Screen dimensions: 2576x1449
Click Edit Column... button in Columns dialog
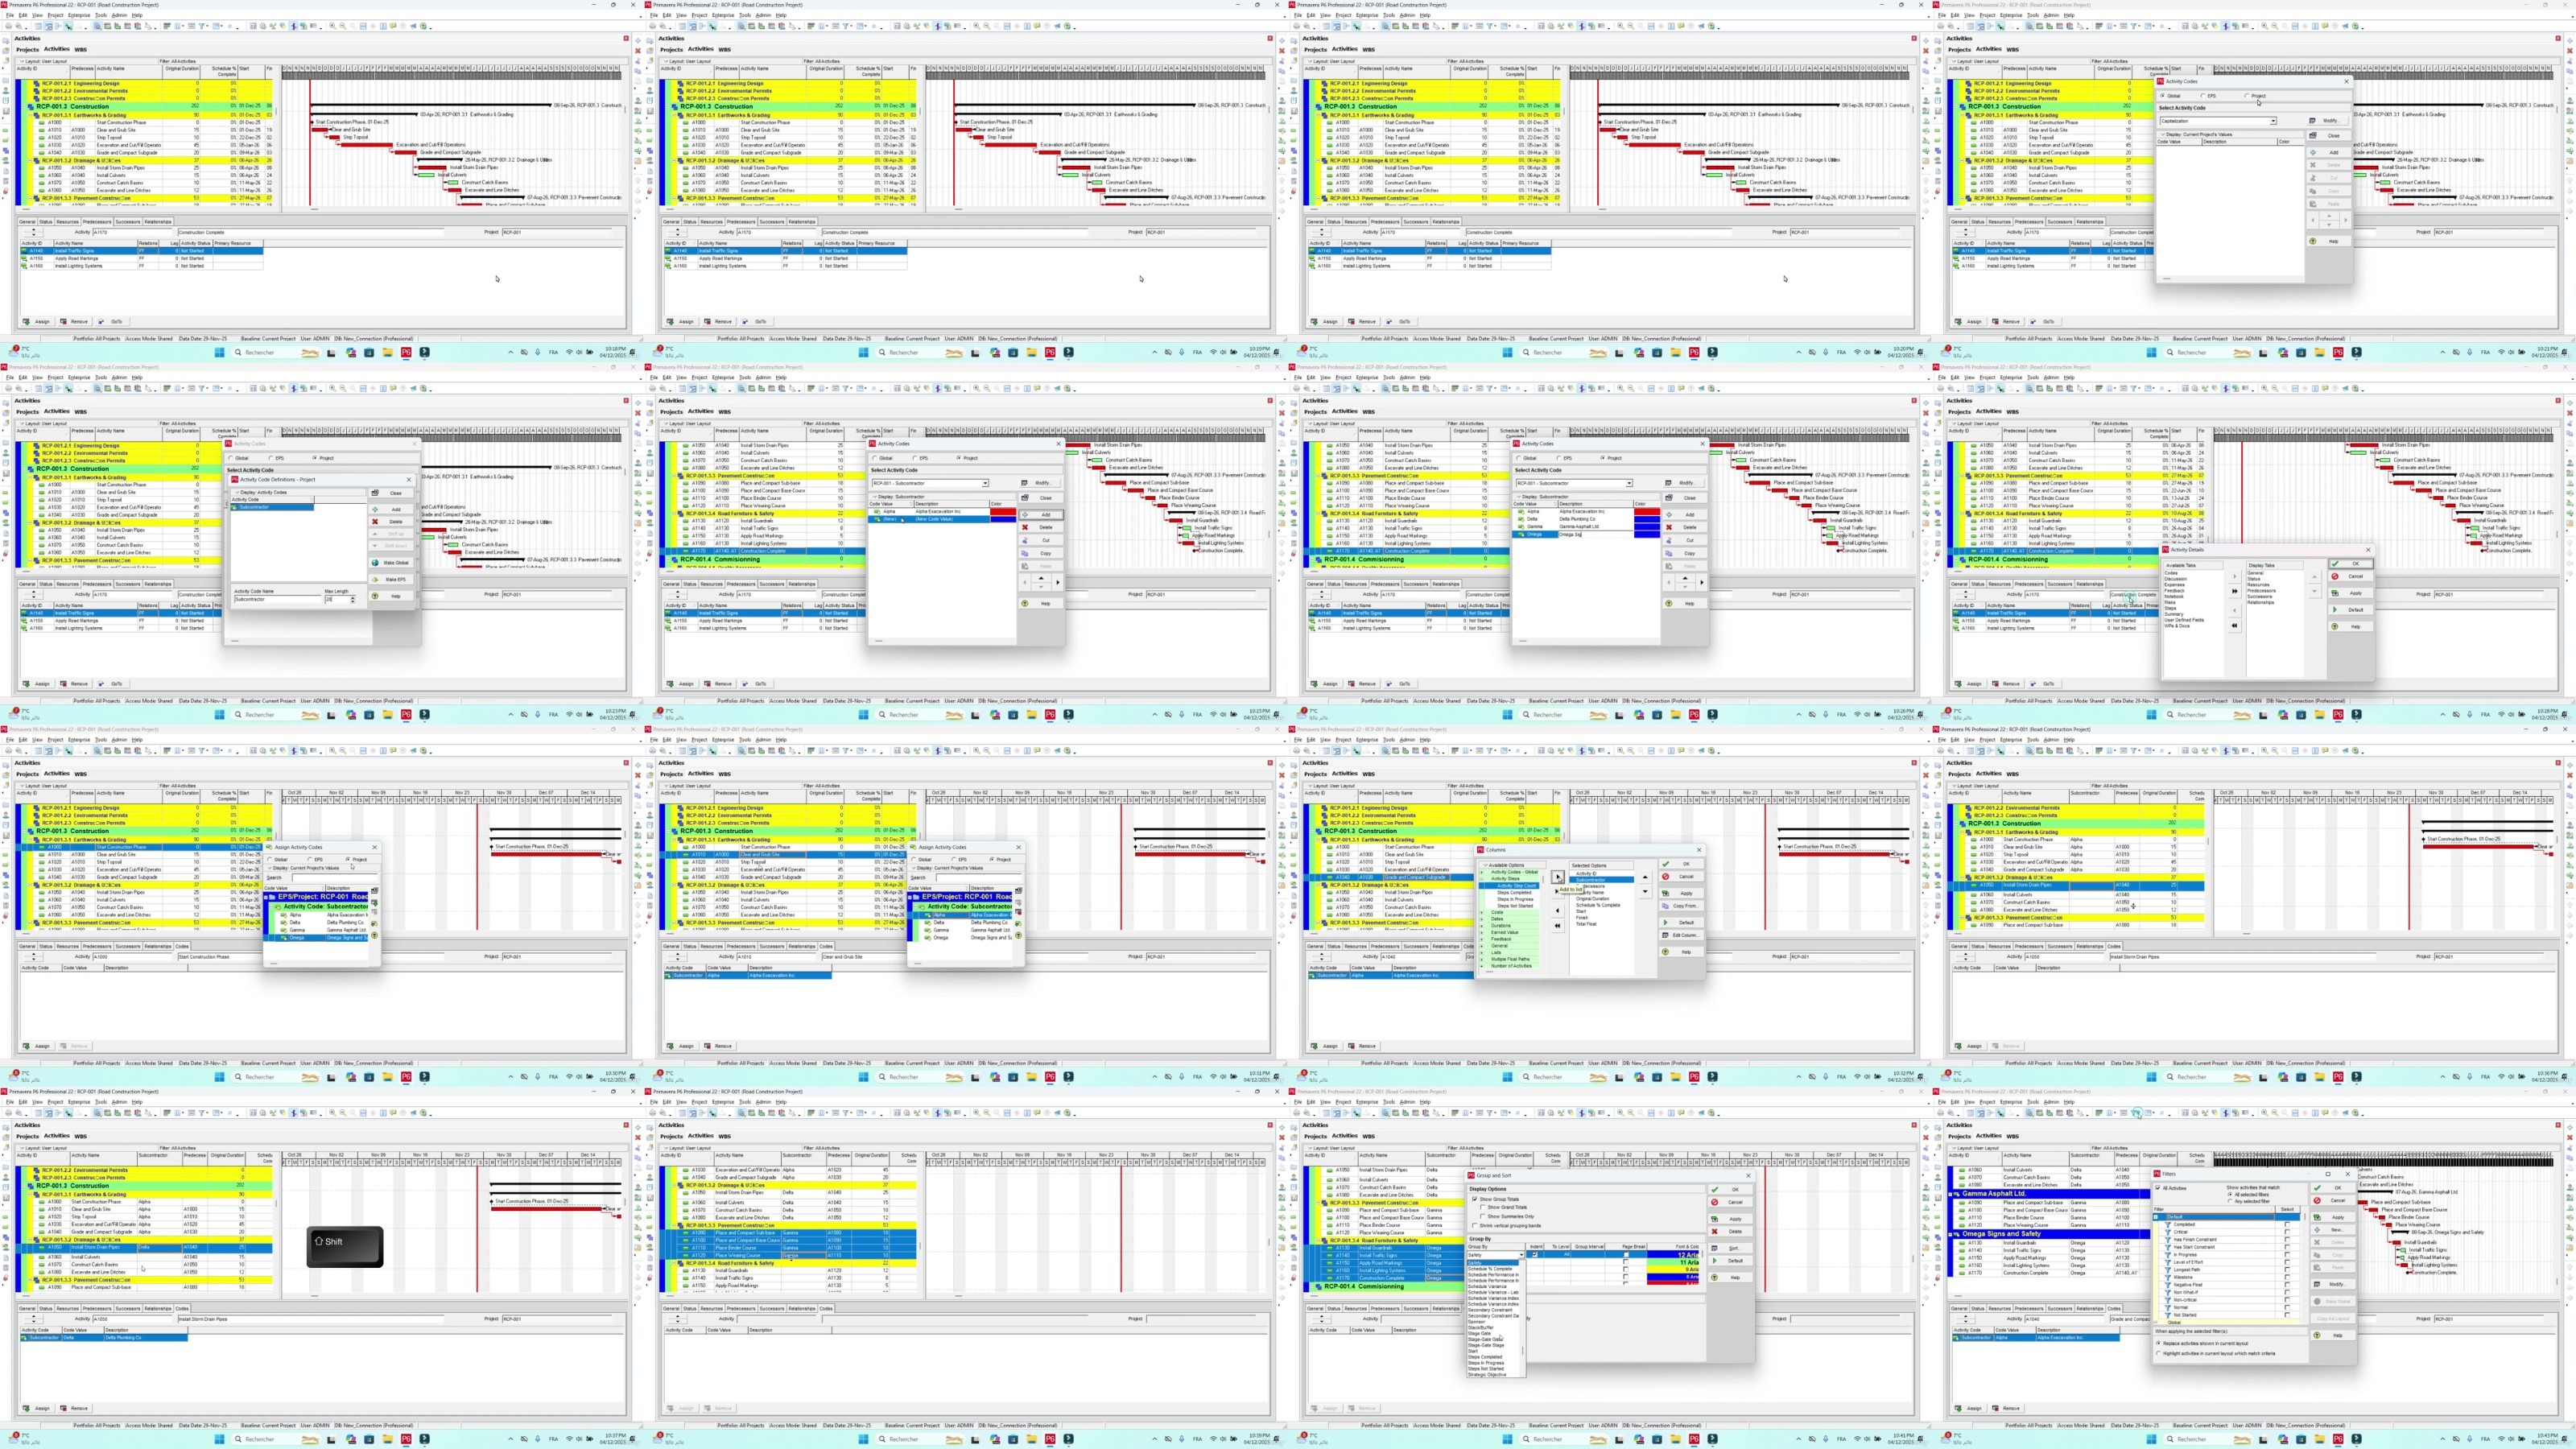1682,936
